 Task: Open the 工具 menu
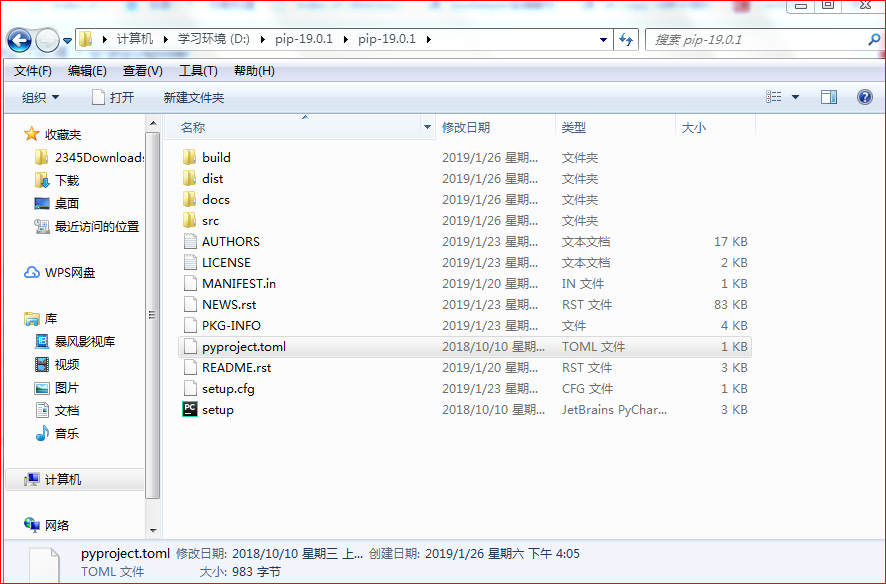(198, 71)
